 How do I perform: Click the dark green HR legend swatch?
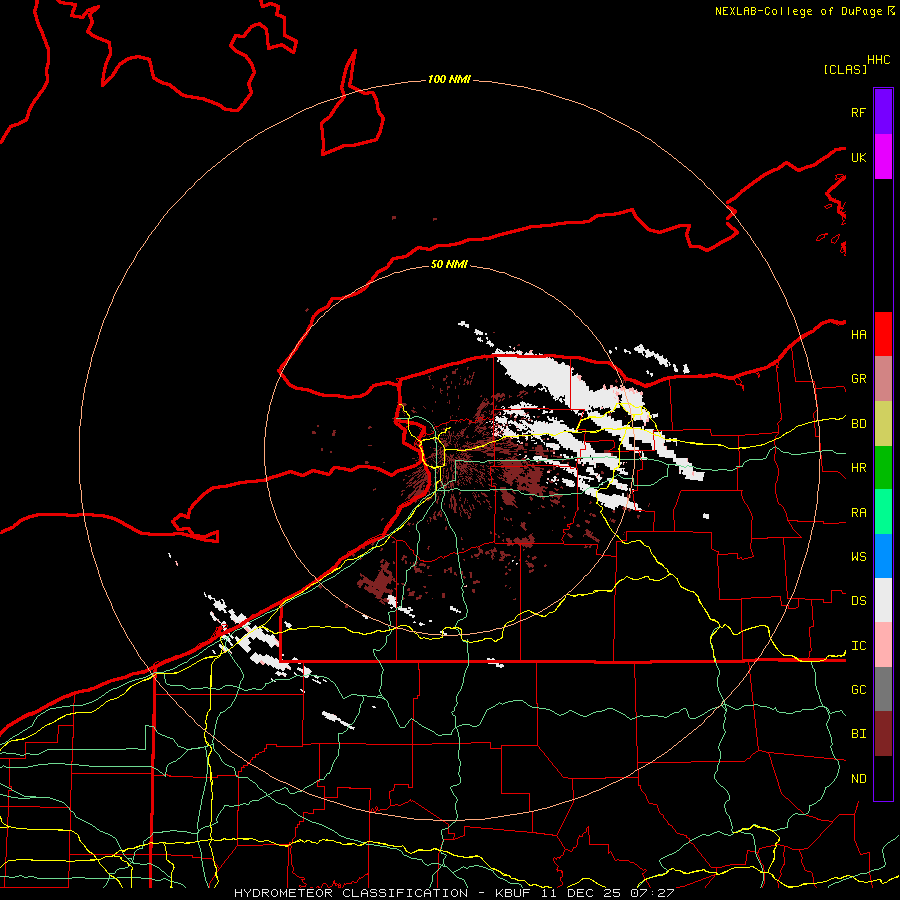pos(883,468)
